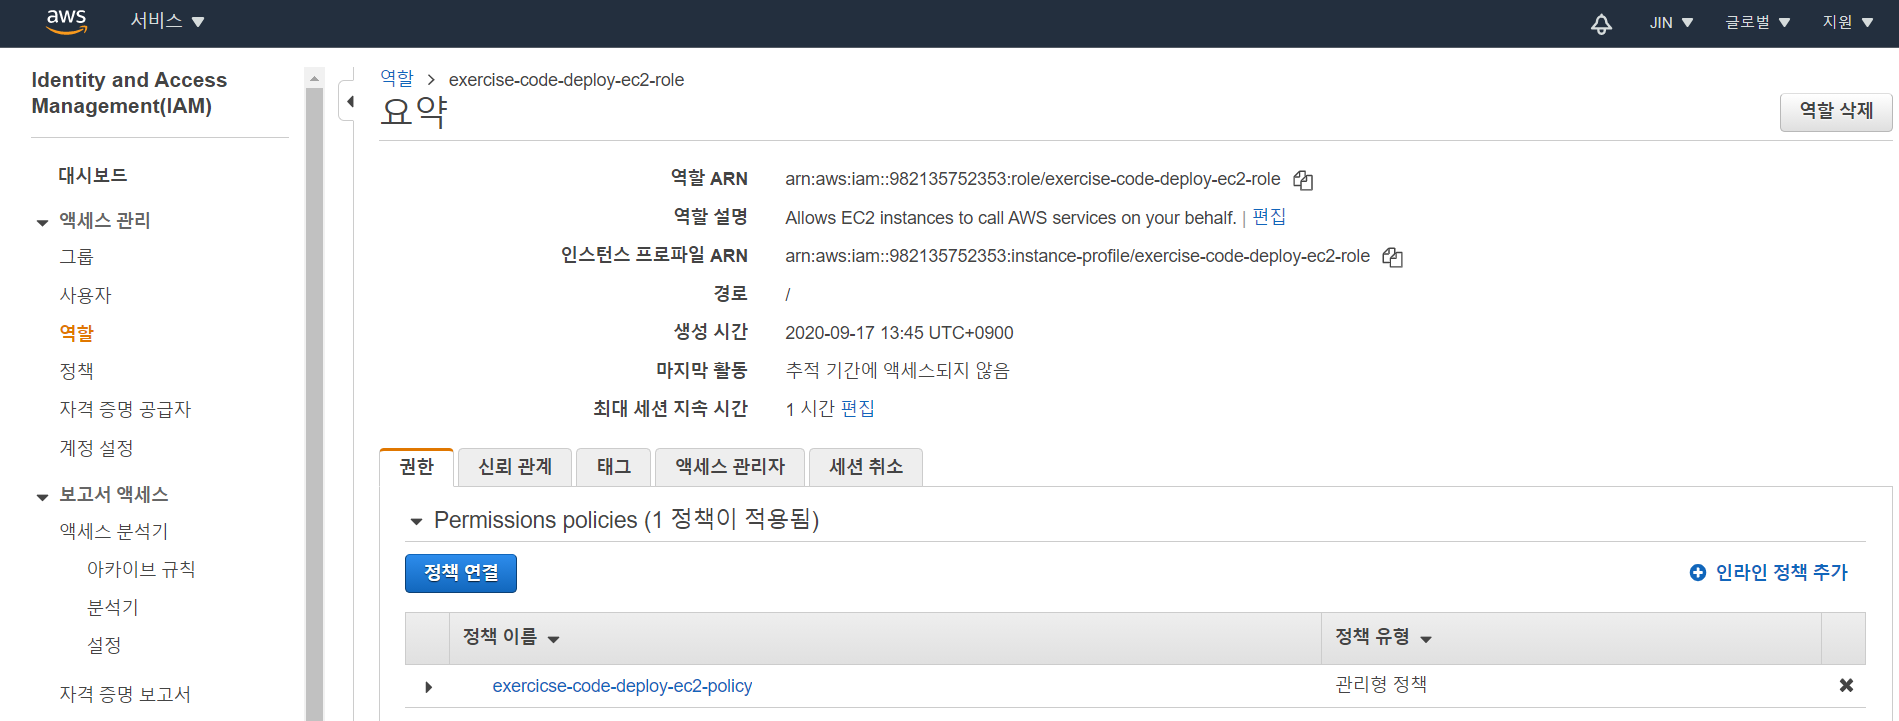Expand the exercicse-code-deploy-ec2-policy row
Viewport: 1899px width, 721px height.
[x=428, y=687]
